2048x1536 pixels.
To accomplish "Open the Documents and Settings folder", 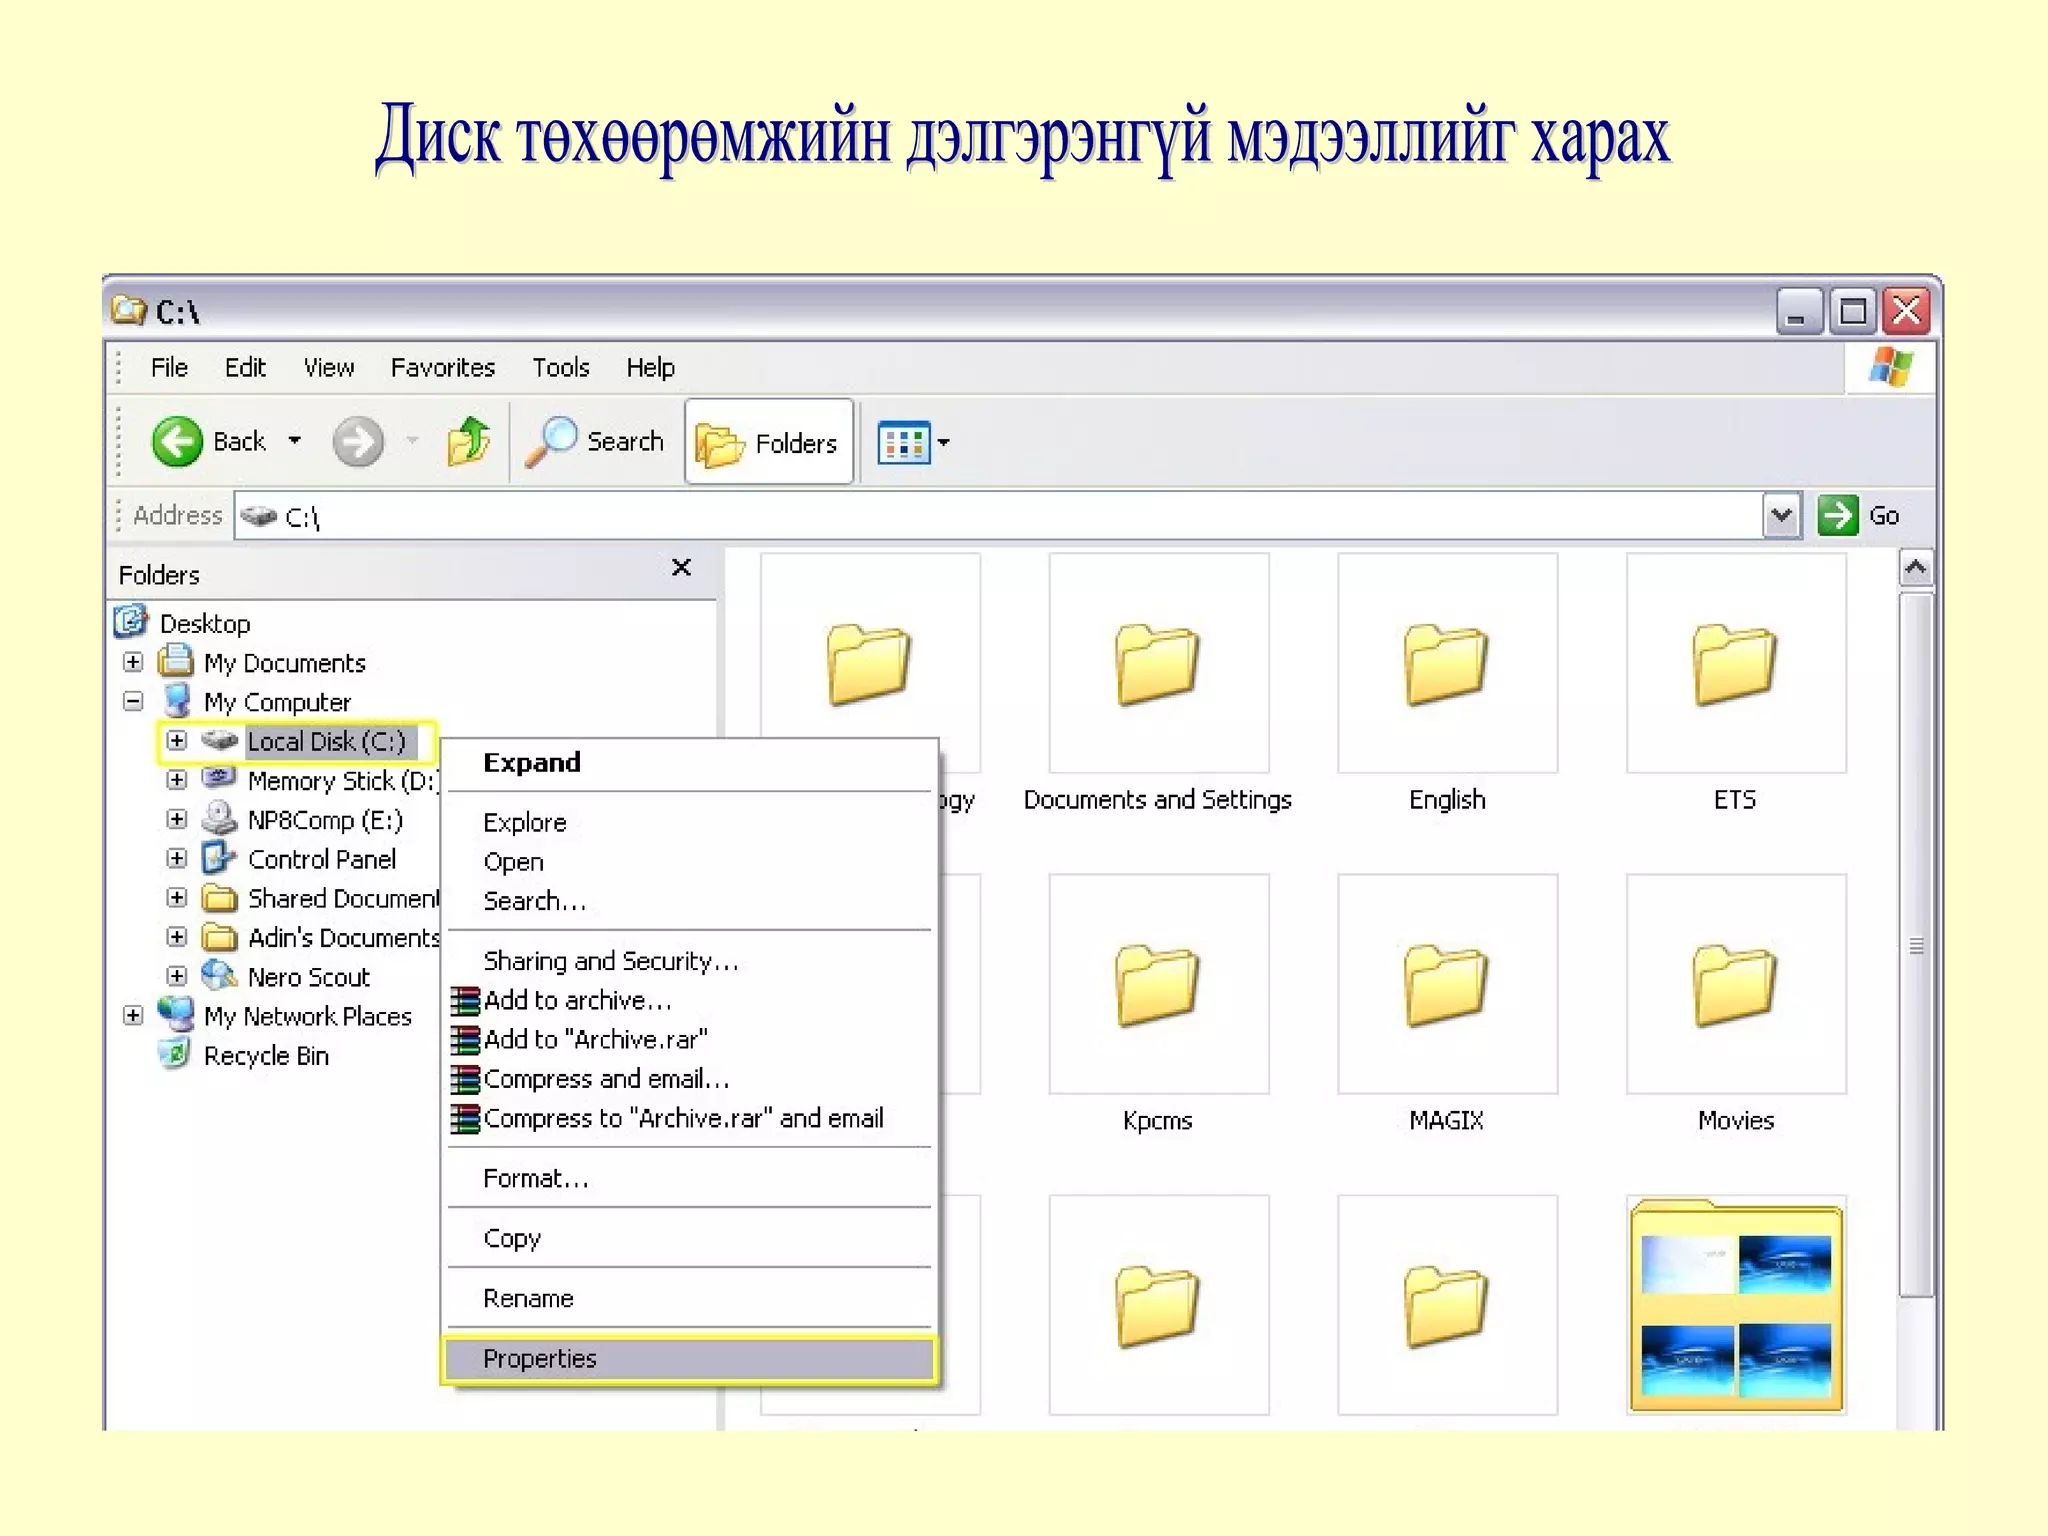I will point(1158,663).
